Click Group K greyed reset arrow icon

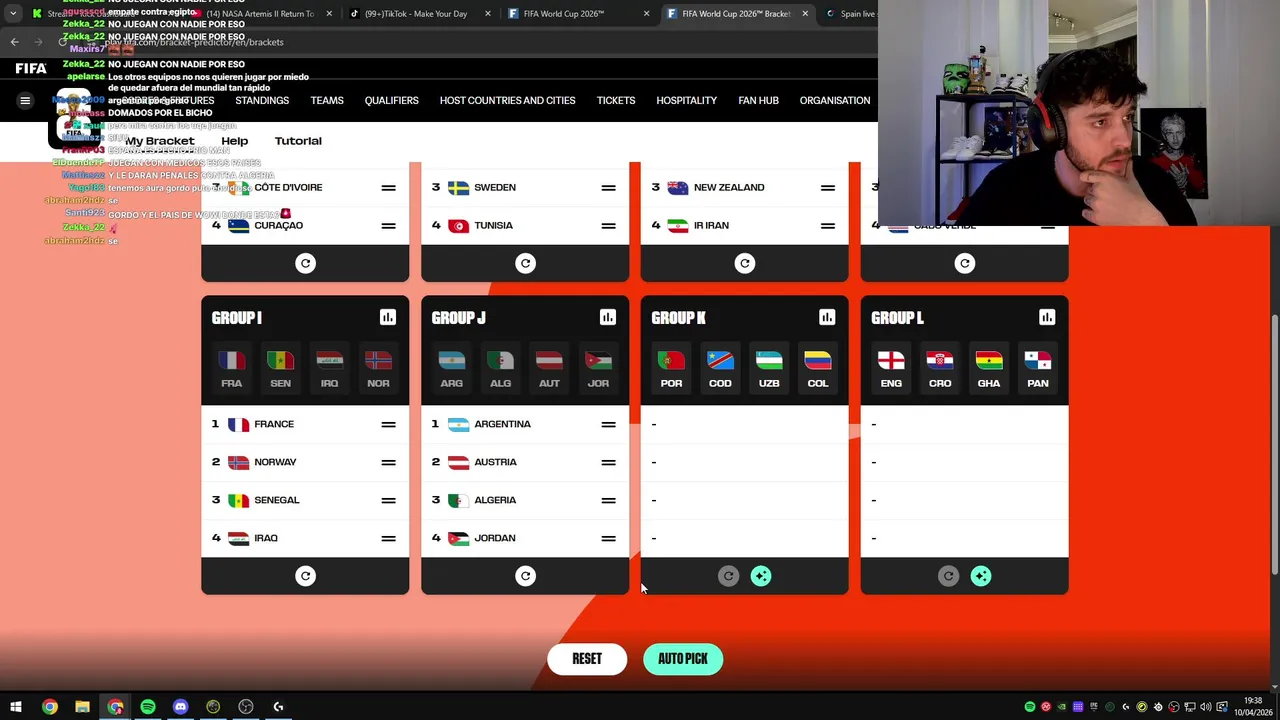coord(729,576)
